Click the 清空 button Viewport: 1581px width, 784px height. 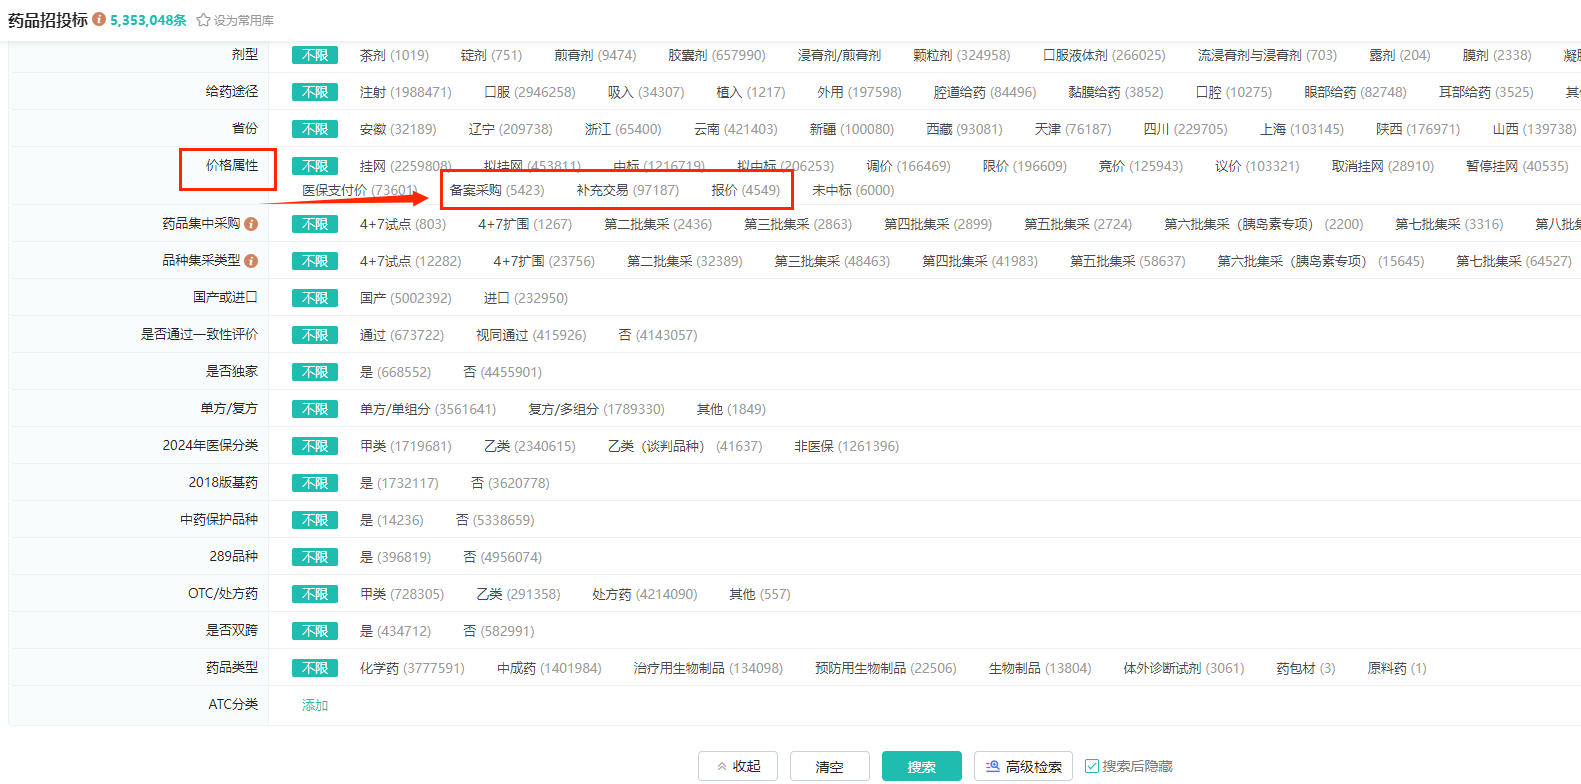point(829,766)
